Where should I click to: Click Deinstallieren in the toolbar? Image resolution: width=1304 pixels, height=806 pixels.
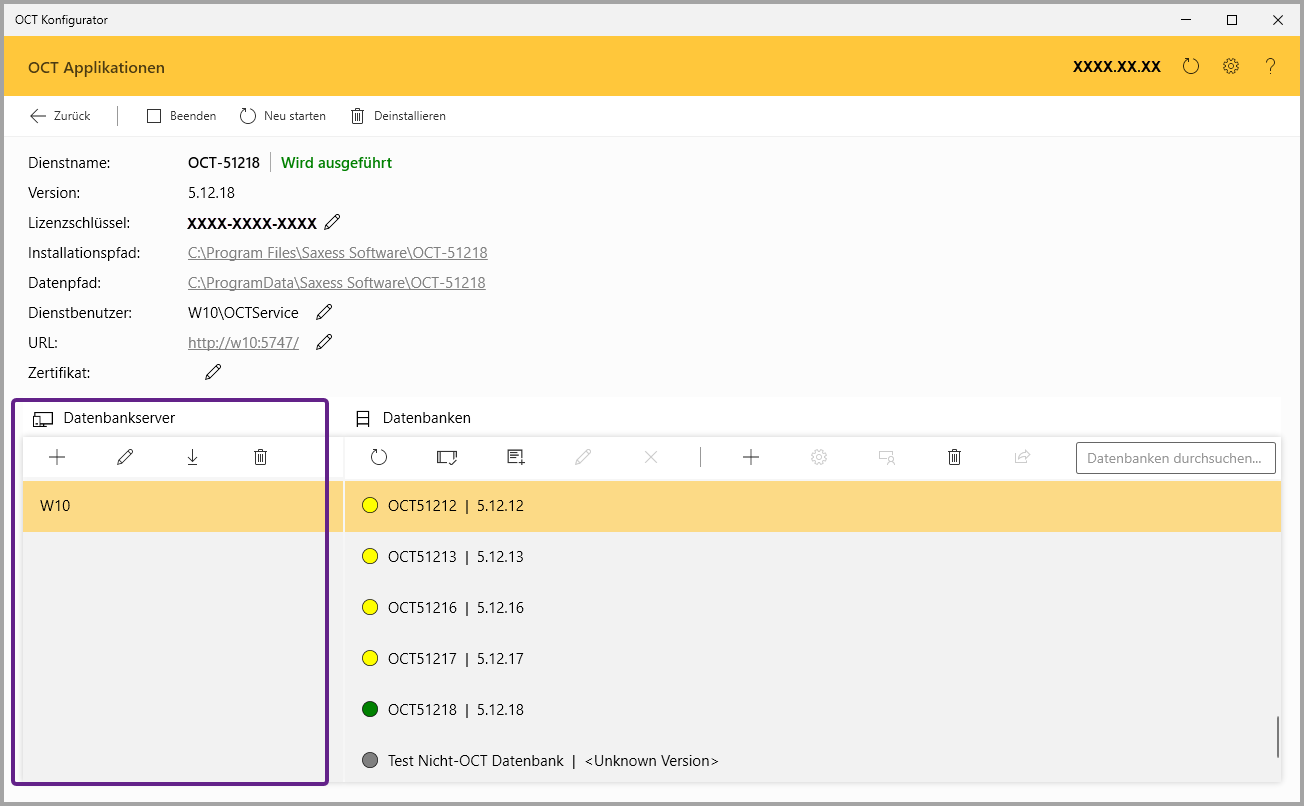tap(398, 116)
